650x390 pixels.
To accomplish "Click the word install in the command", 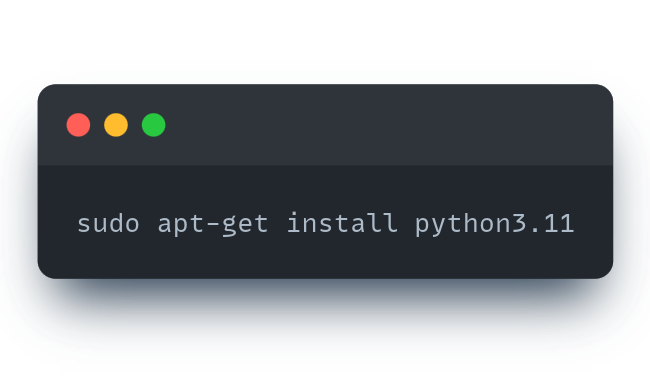I will click(x=342, y=223).
